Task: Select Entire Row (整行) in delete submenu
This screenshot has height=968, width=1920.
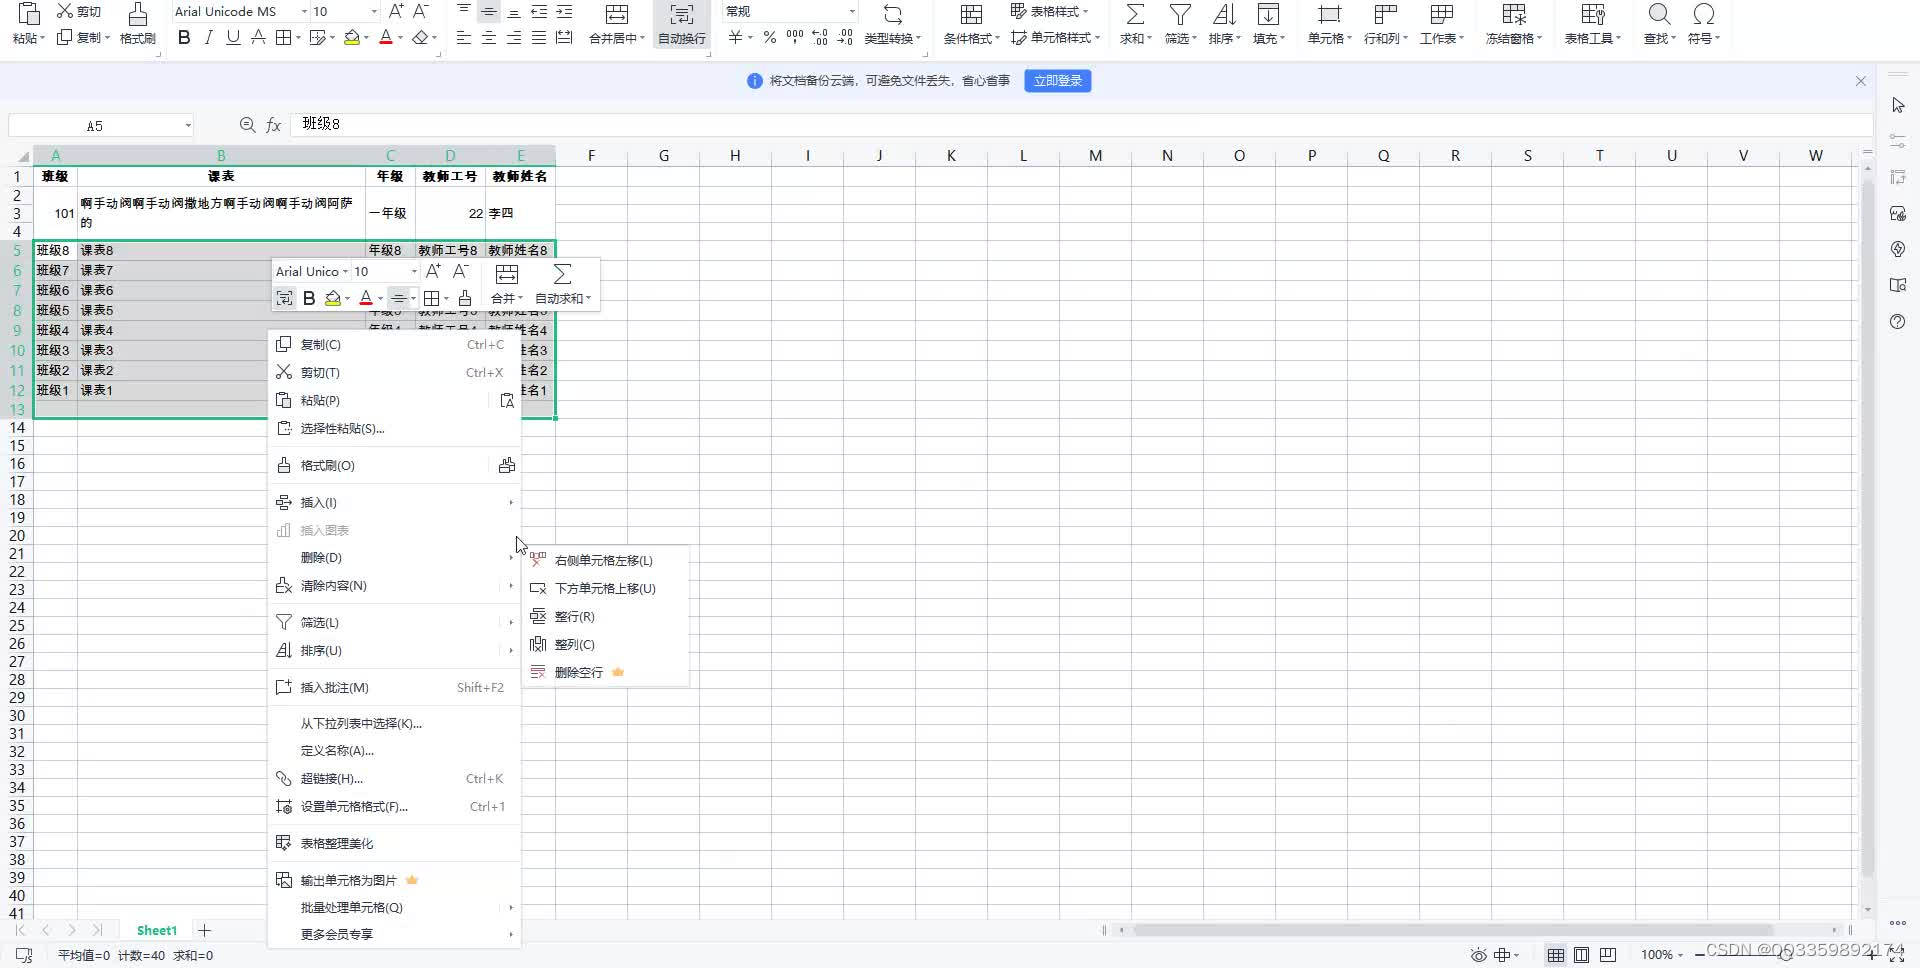Action: coord(606,616)
